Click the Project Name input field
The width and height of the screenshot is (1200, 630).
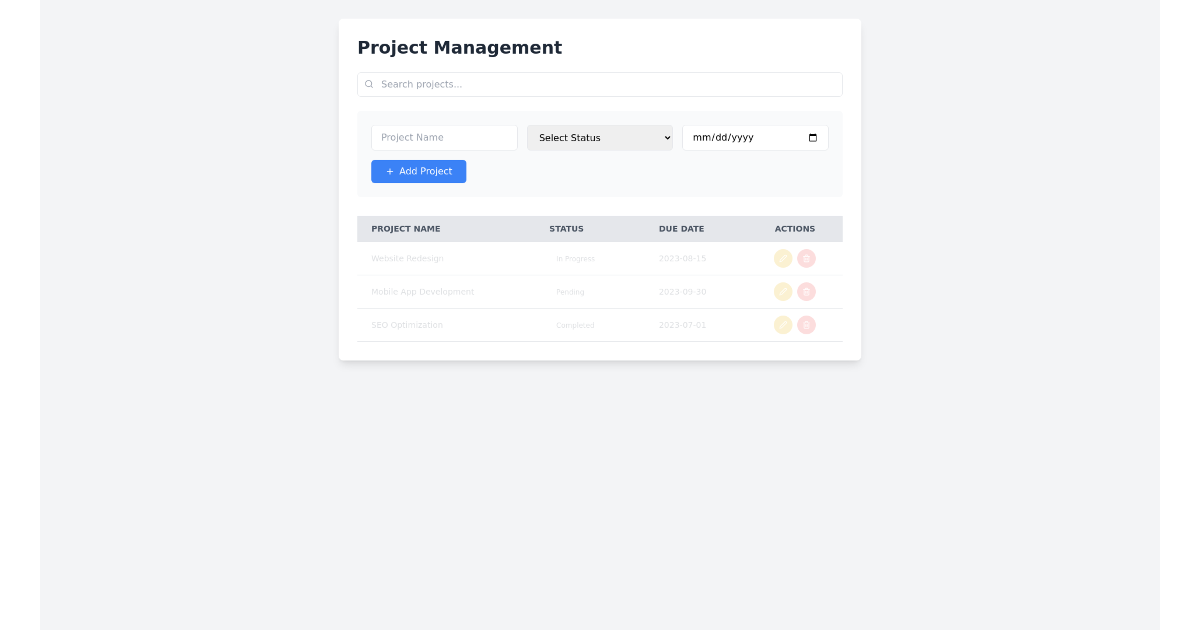[x=444, y=137]
